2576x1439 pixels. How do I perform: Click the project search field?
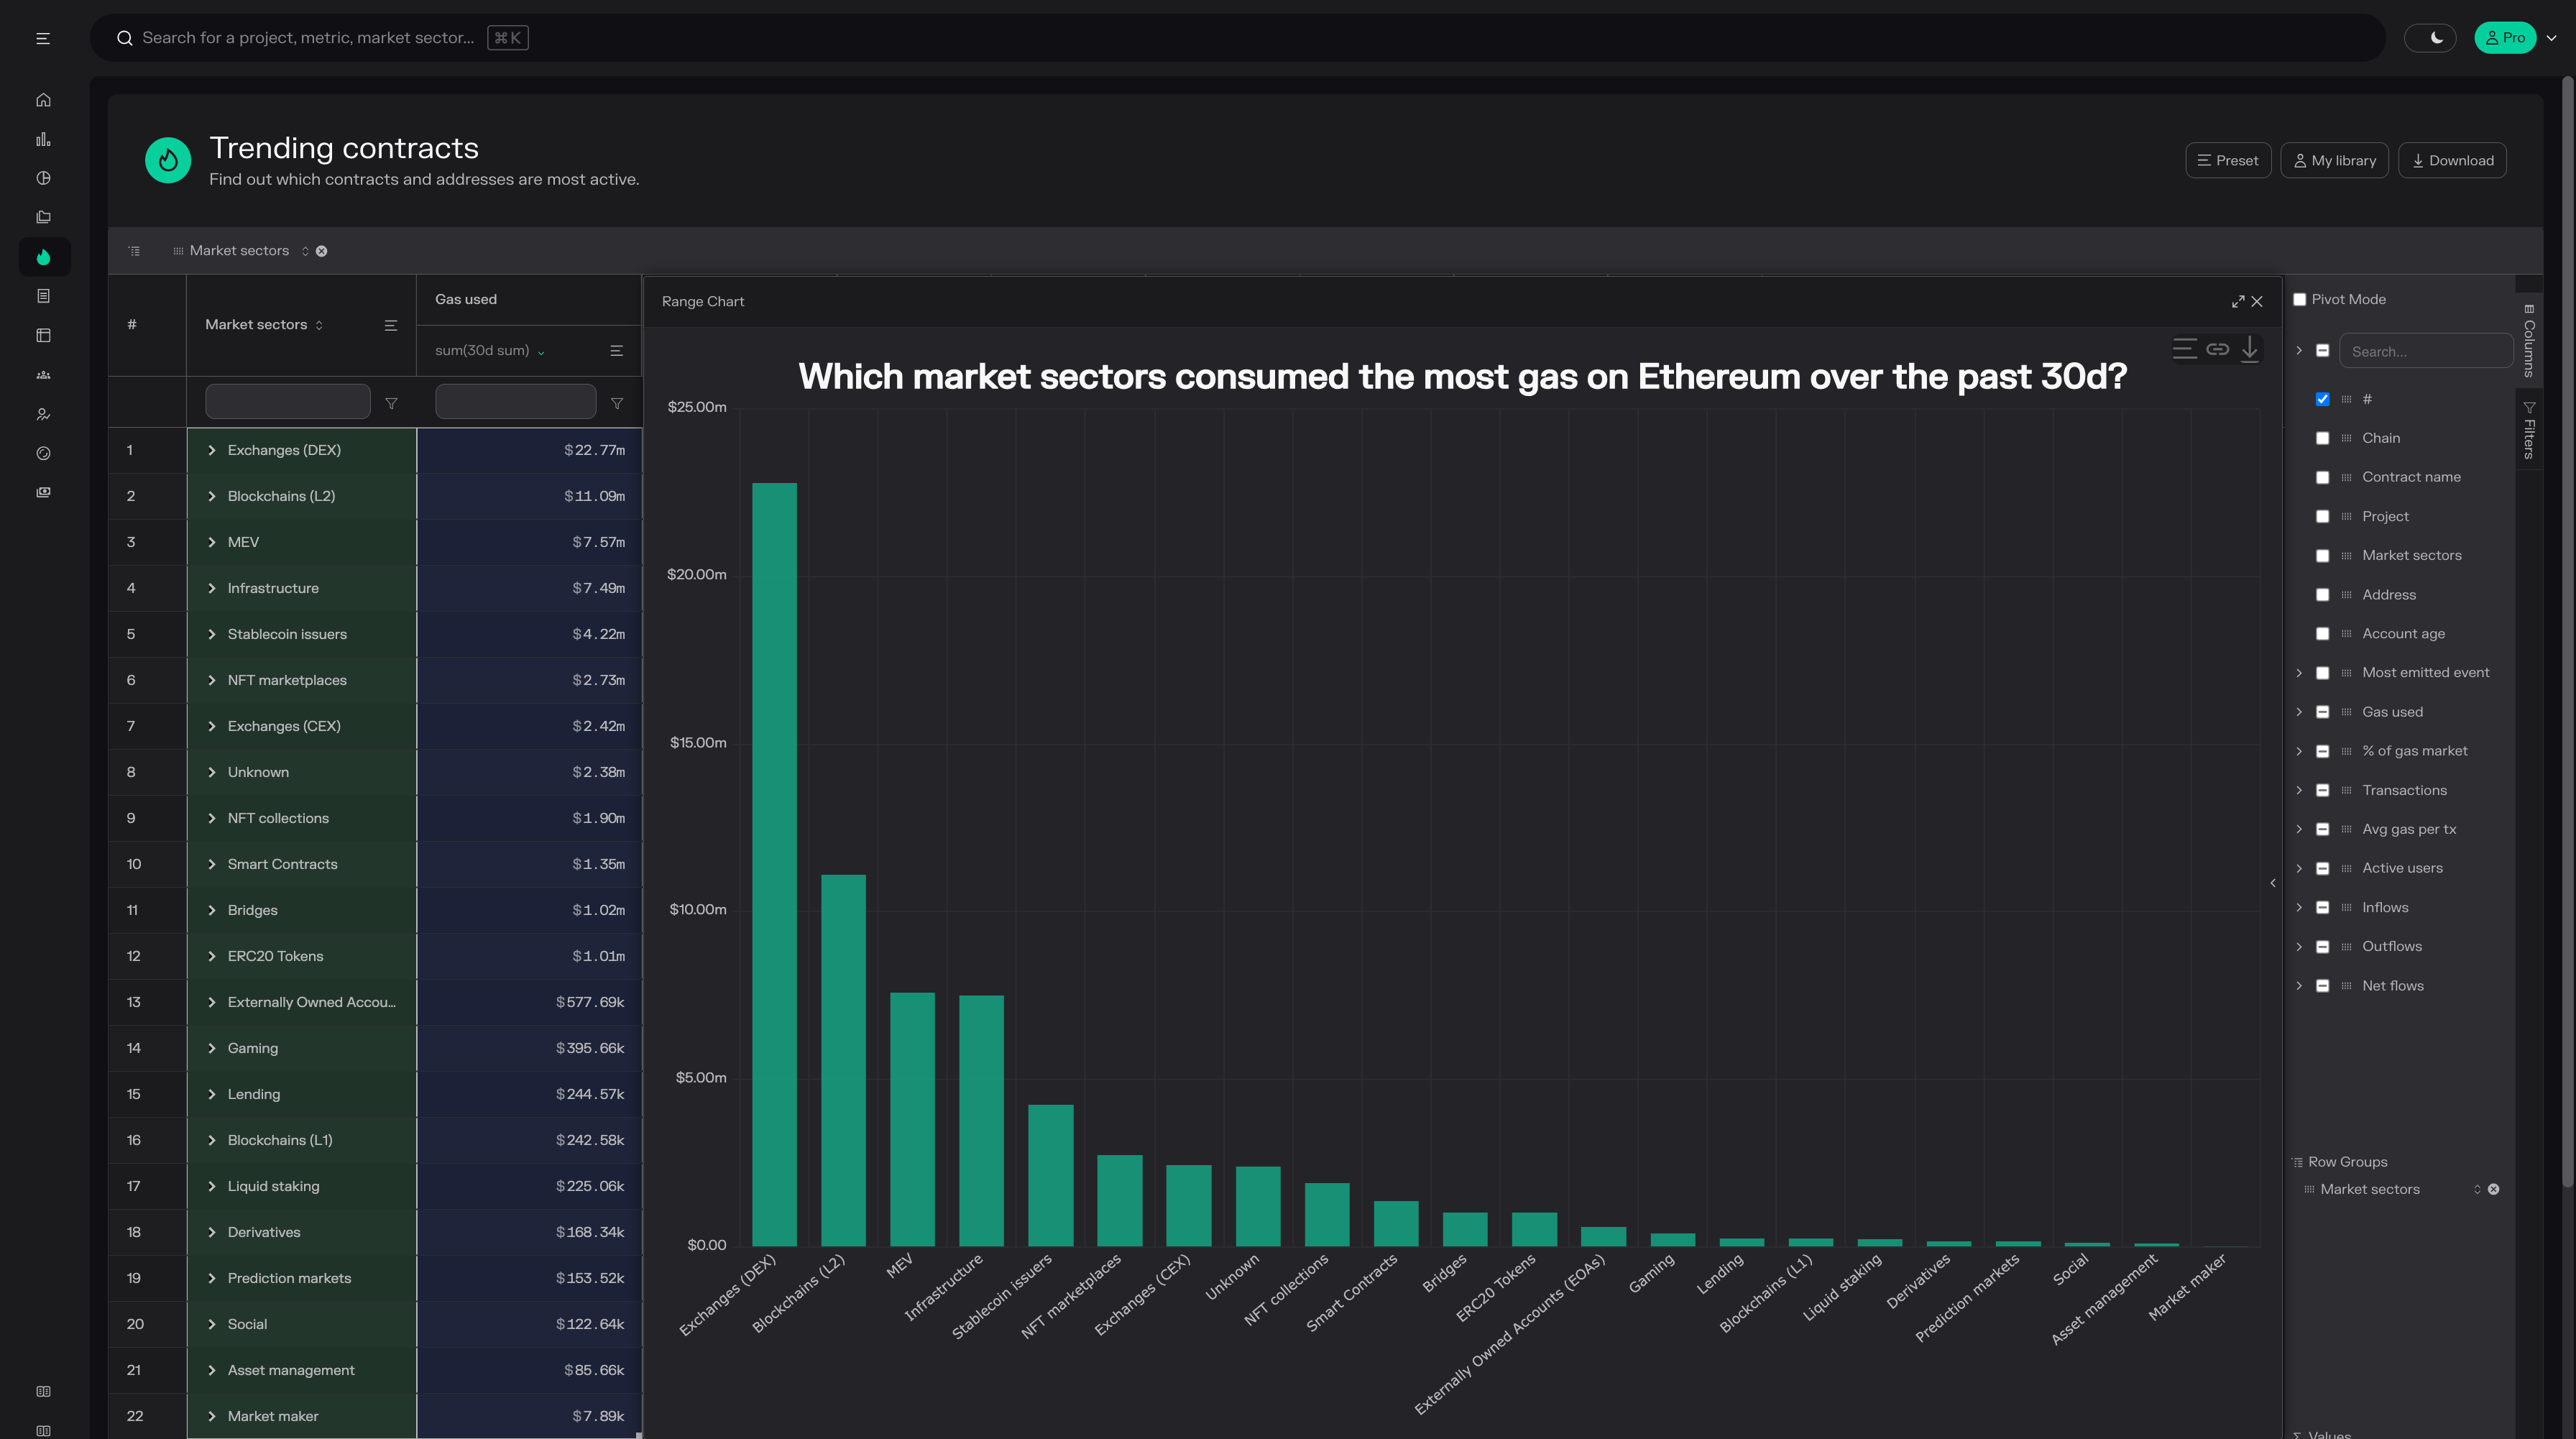(308, 38)
